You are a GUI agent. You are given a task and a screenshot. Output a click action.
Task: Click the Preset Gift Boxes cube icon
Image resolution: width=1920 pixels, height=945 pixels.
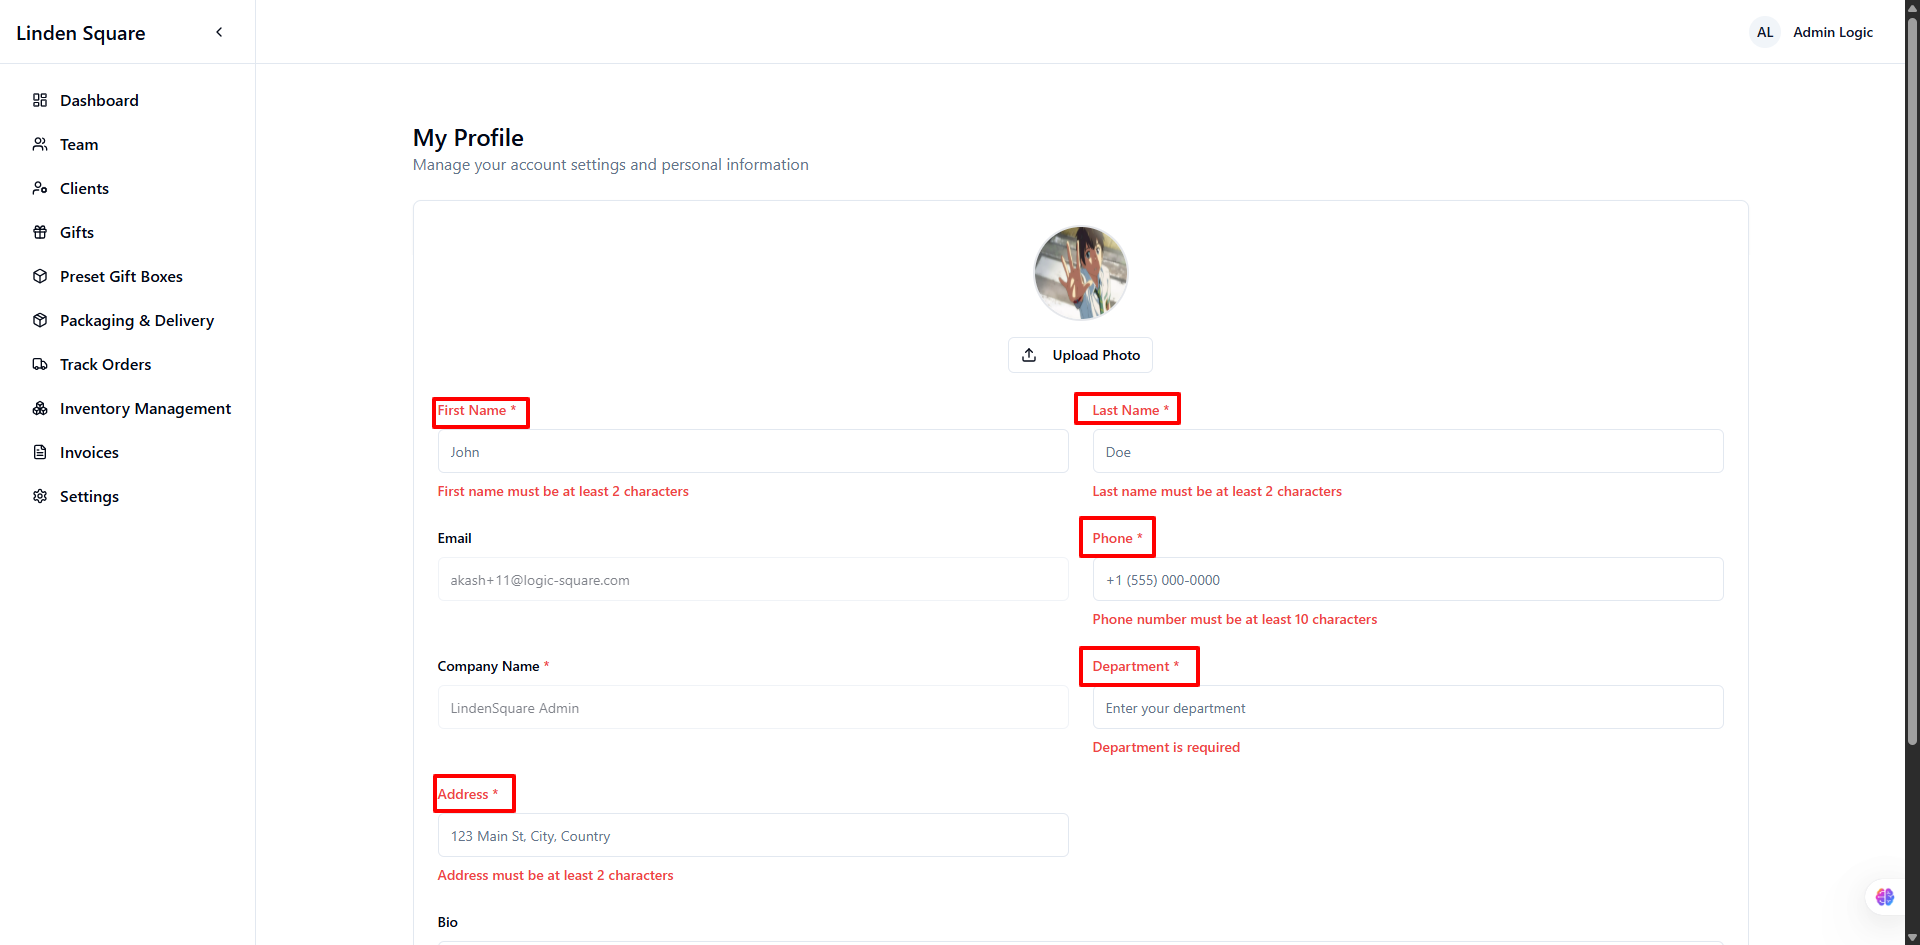40,276
